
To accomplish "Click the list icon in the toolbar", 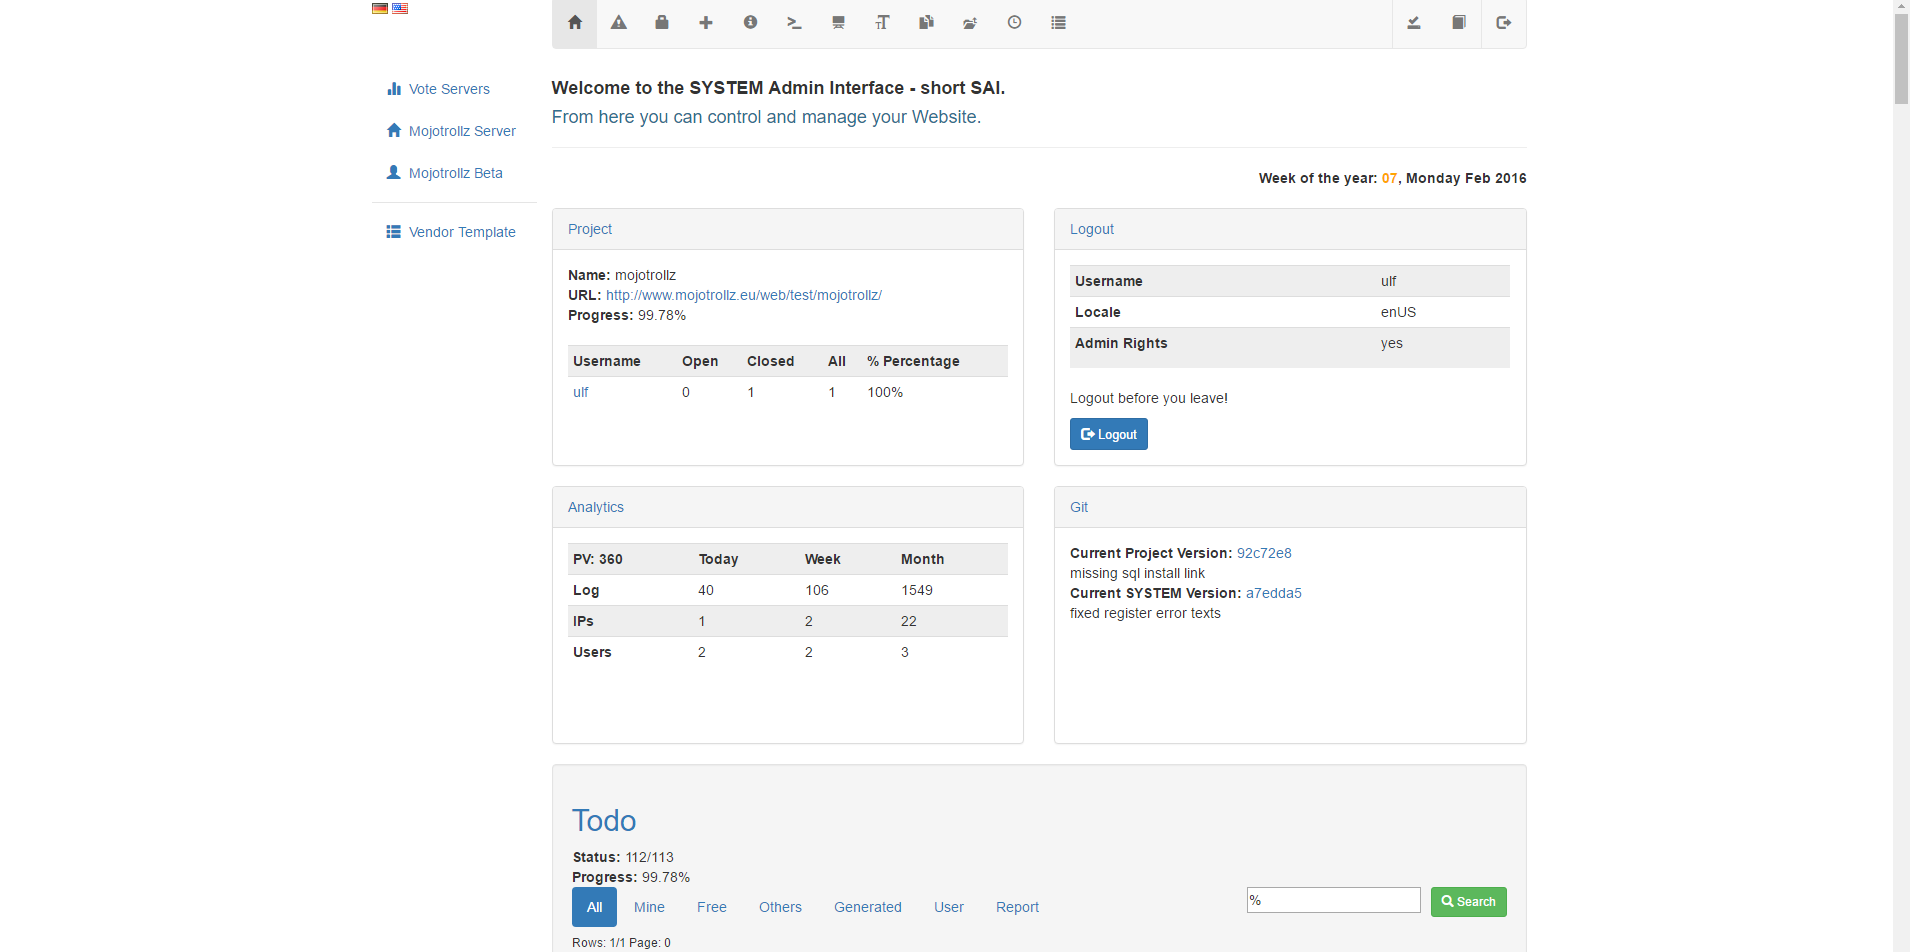I will (x=1058, y=23).
